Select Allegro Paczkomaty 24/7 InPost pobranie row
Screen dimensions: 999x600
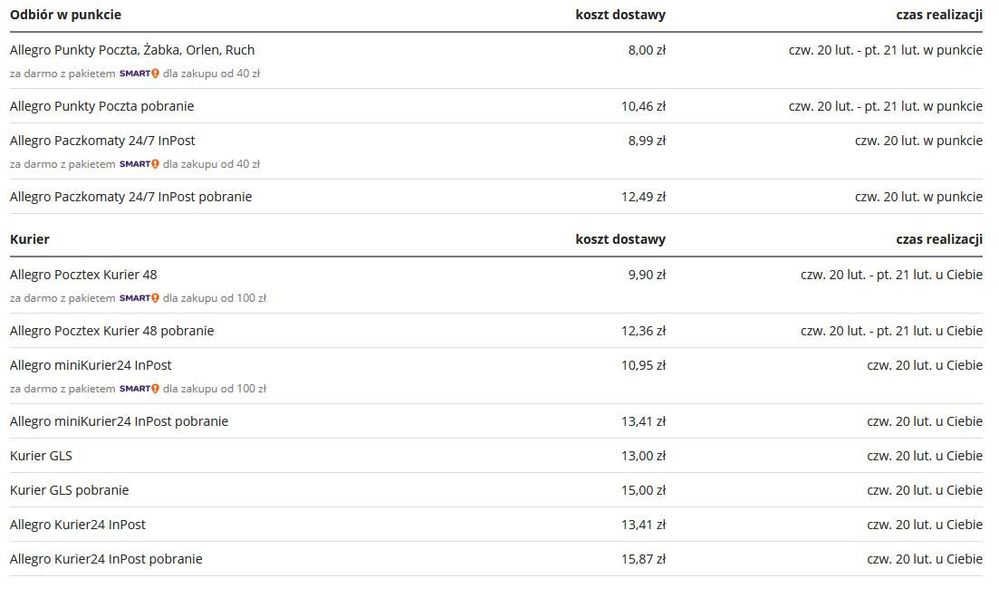(131, 197)
